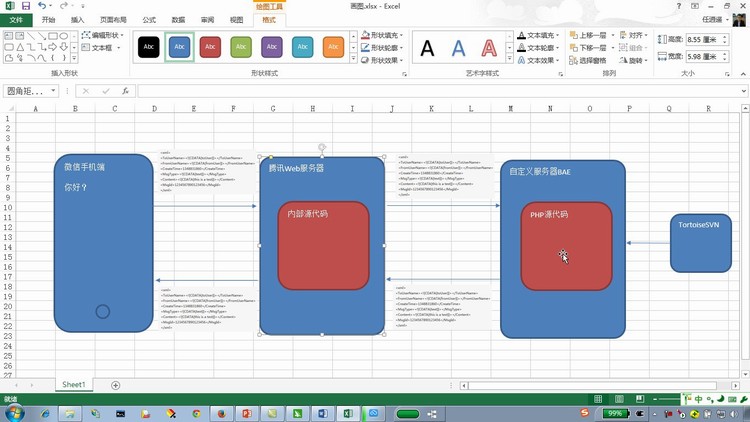Open 选择窗格 (Selection Pane)
Image resolution: width=750 pixels, height=422 pixels.
coord(588,60)
